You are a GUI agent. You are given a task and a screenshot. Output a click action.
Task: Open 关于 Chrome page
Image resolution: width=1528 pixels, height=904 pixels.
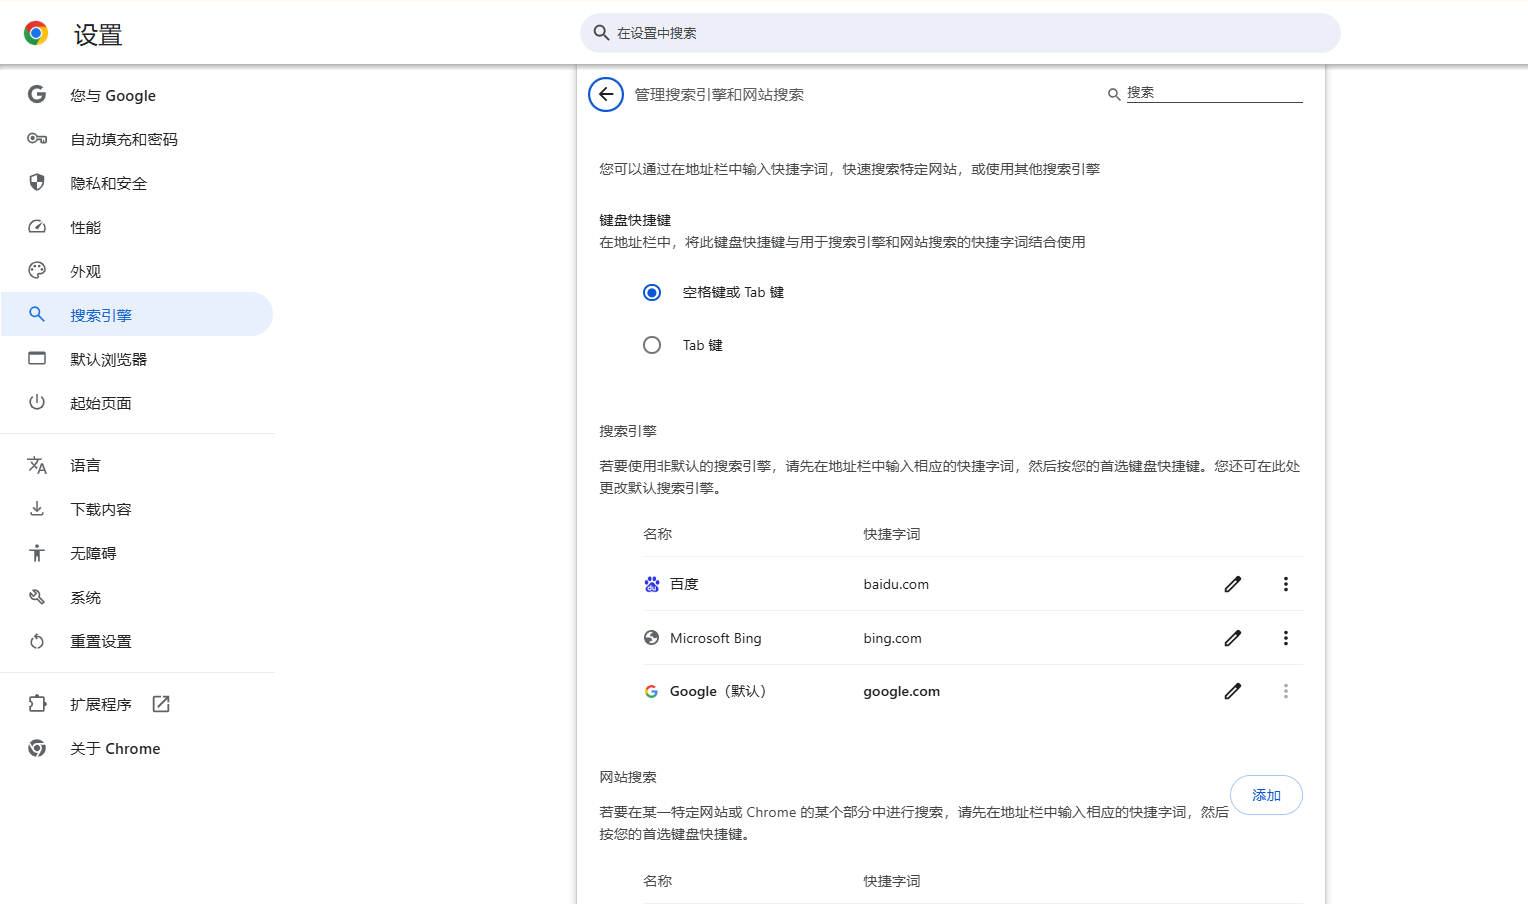(137, 748)
